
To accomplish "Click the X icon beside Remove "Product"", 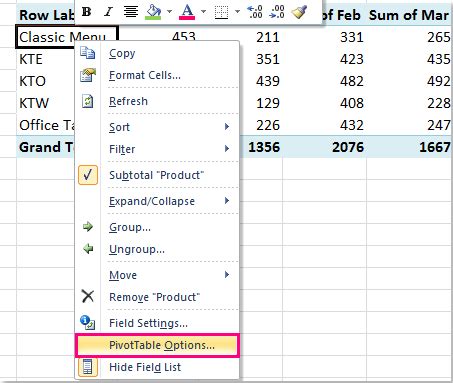I will click(88, 296).
